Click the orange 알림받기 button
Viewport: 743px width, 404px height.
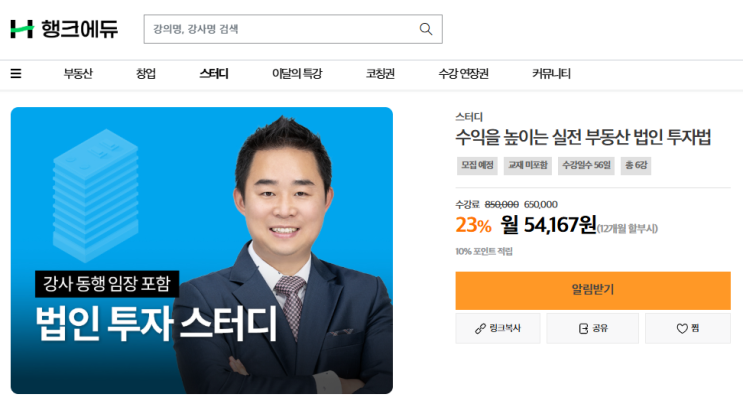click(593, 290)
